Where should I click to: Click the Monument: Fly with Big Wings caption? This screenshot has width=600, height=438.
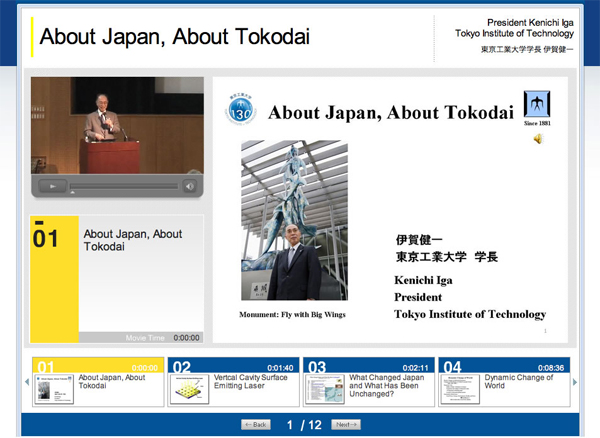[292, 314]
